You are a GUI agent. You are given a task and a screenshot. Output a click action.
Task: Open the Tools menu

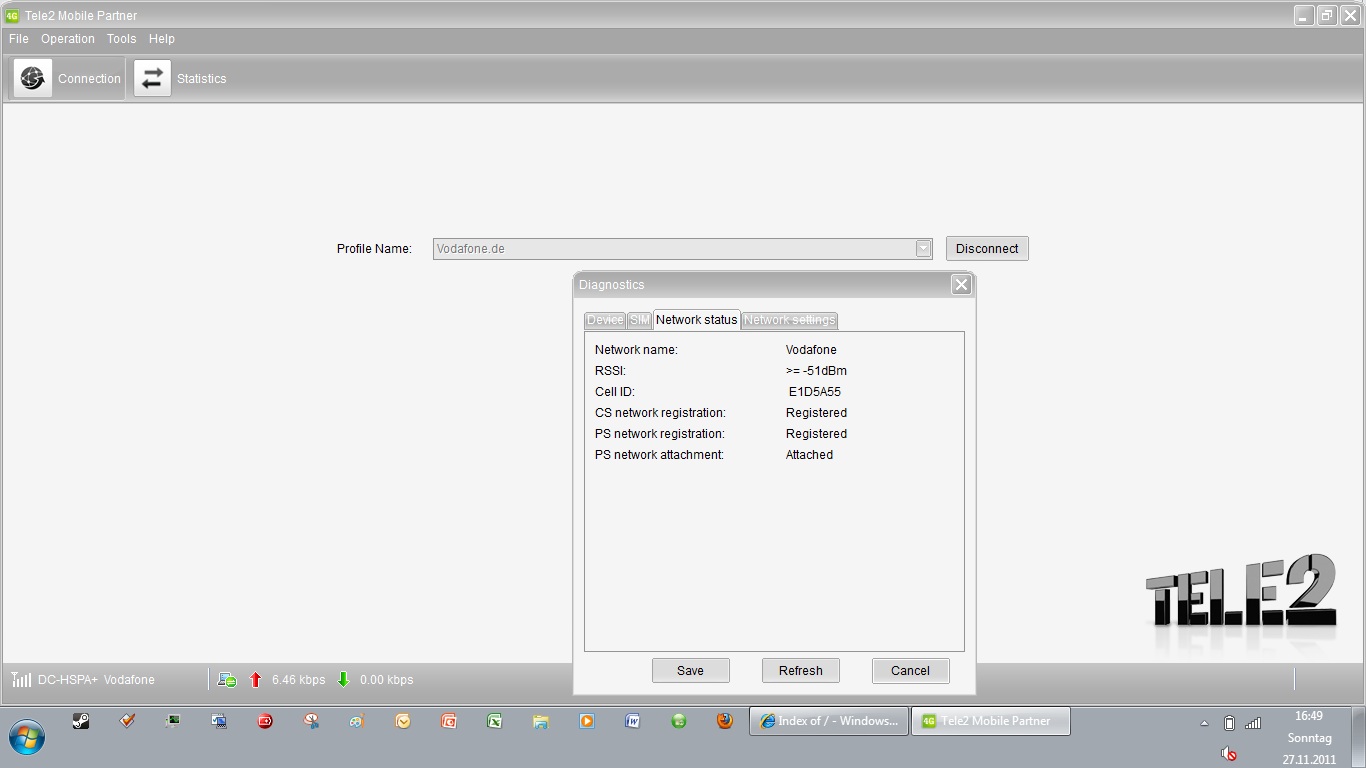click(x=121, y=39)
